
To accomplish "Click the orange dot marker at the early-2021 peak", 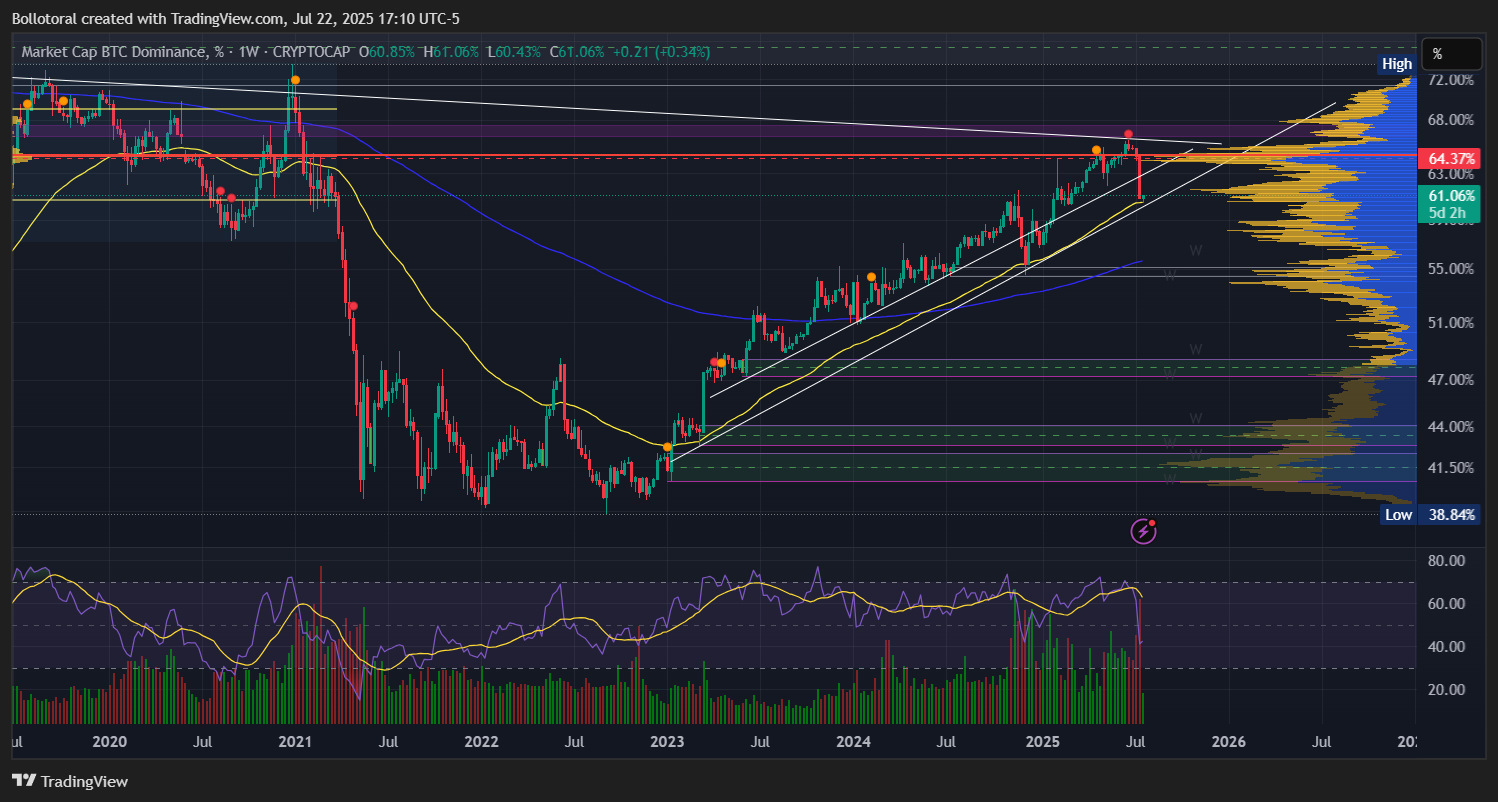I will click(x=295, y=79).
